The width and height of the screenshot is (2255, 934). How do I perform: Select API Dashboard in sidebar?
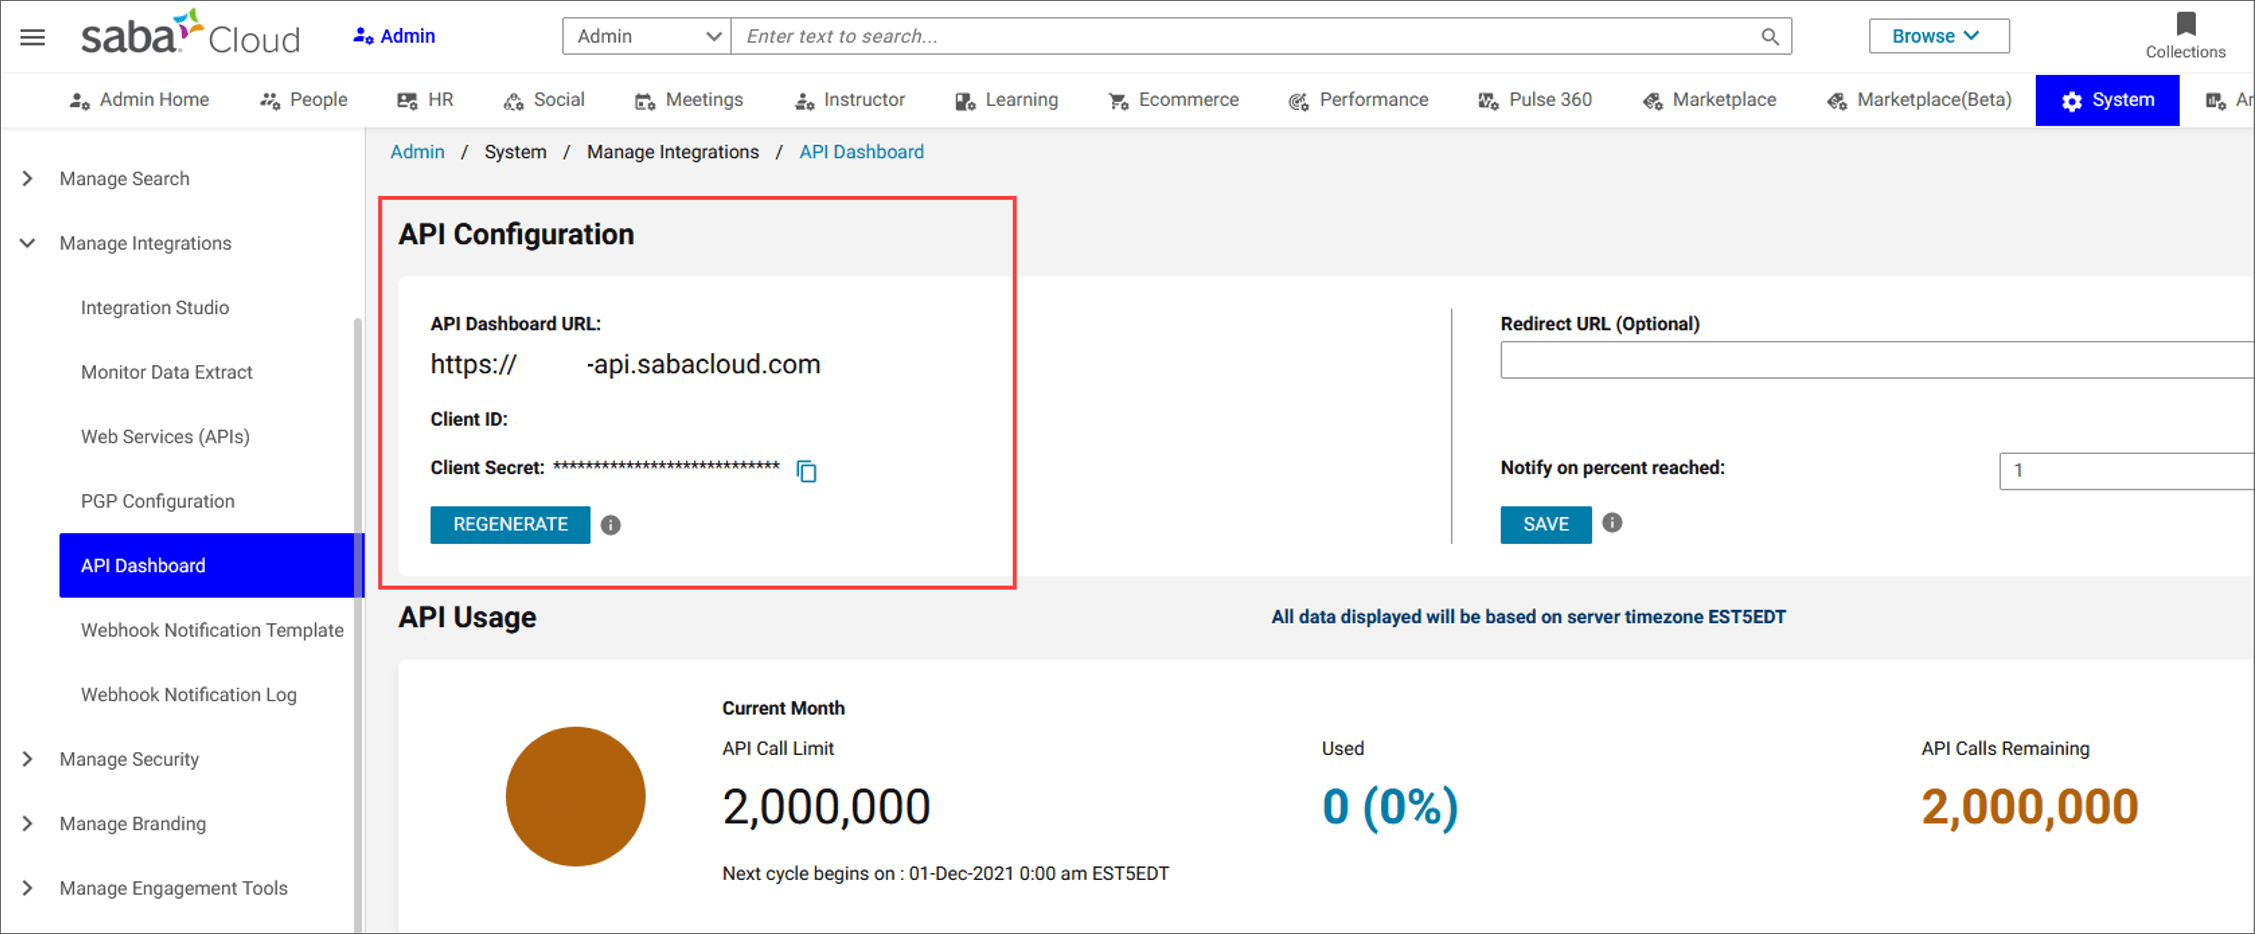point(211,565)
